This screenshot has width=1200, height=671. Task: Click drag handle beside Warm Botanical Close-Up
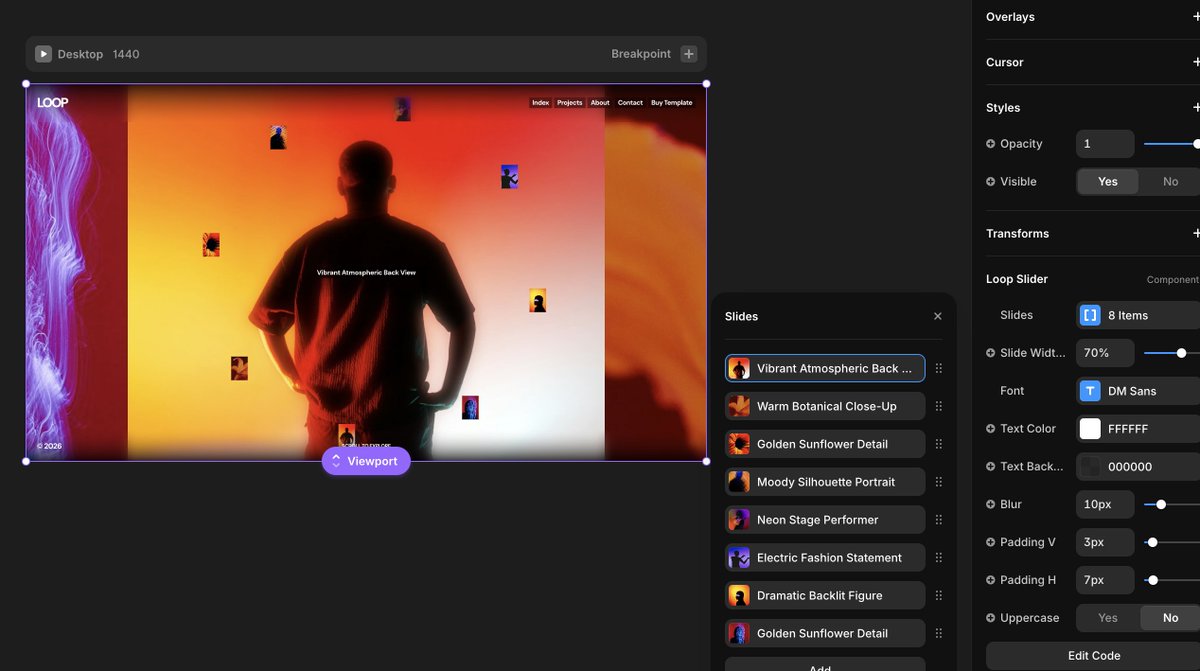(x=938, y=406)
